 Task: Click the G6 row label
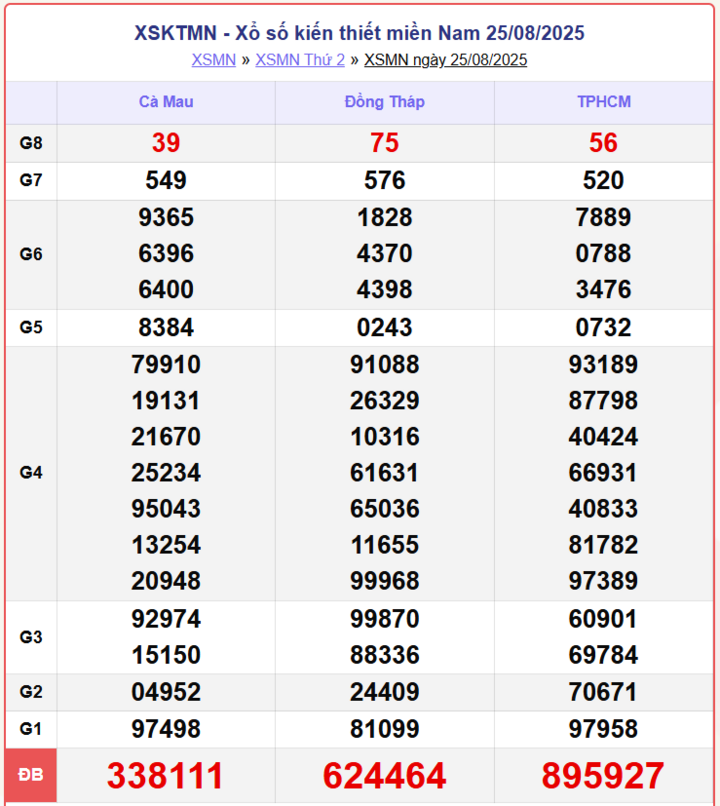31,254
